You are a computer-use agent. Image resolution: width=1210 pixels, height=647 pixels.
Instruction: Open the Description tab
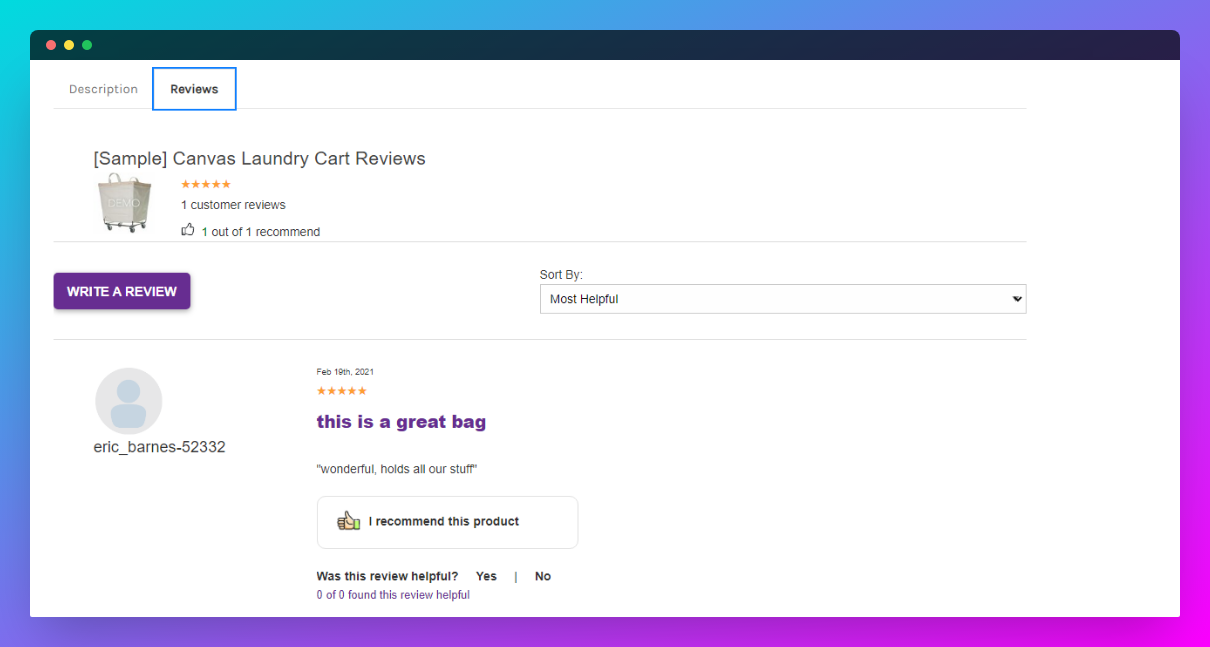point(103,89)
